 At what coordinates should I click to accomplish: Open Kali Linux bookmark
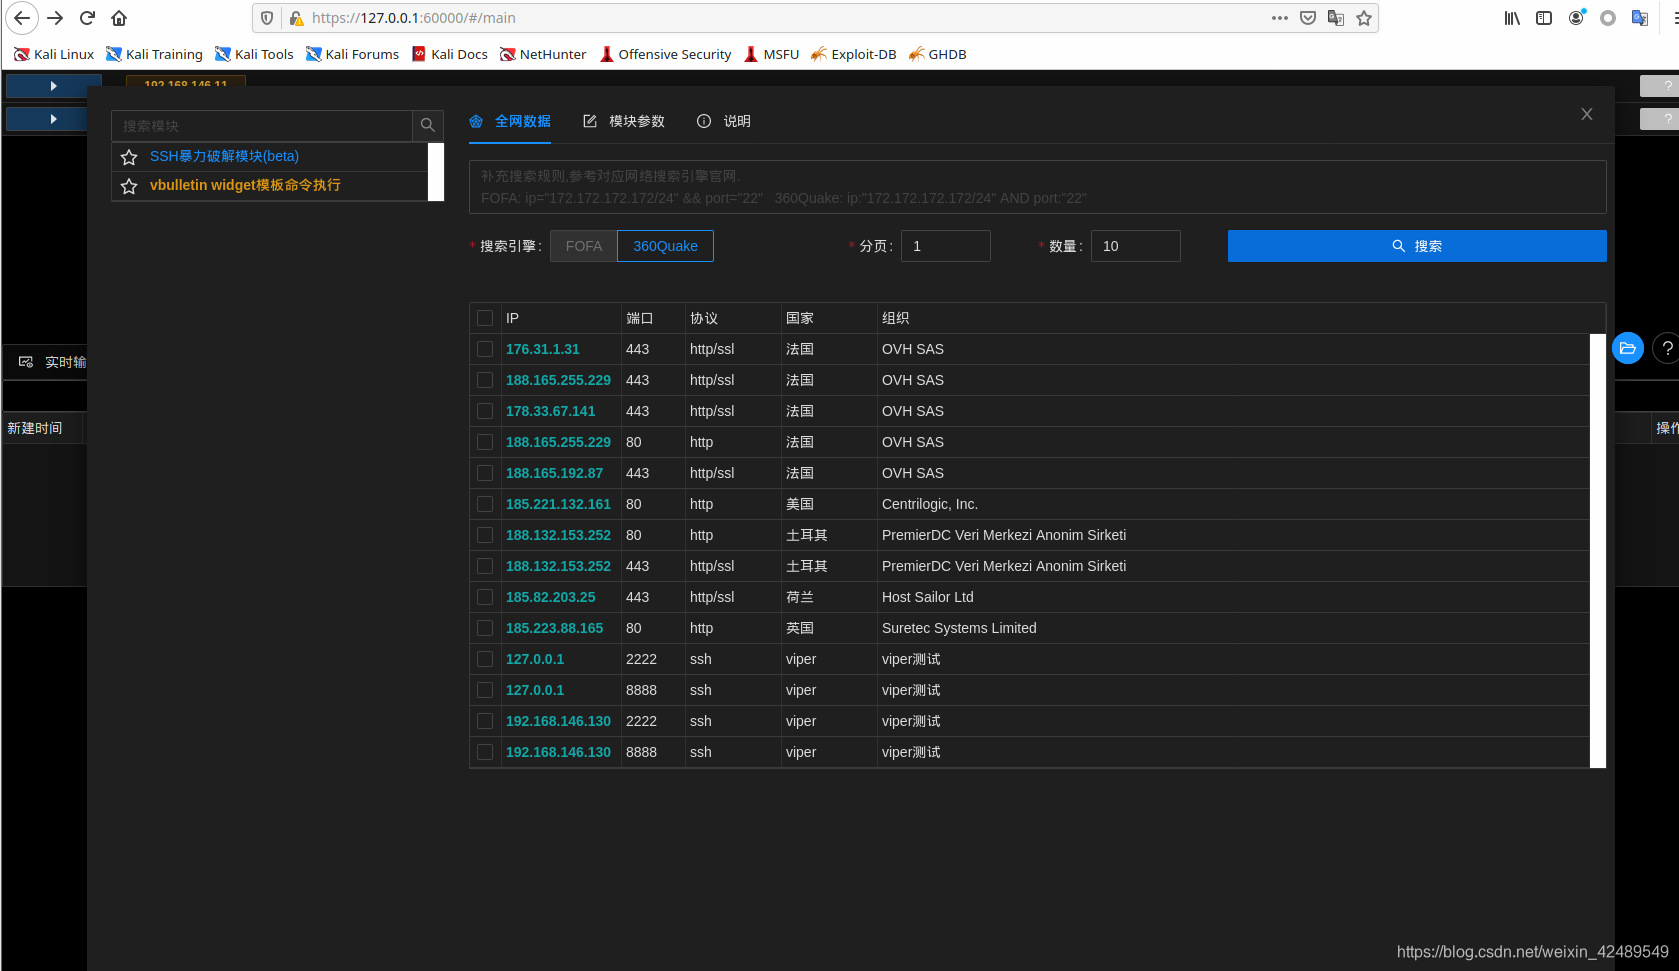point(54,54)
